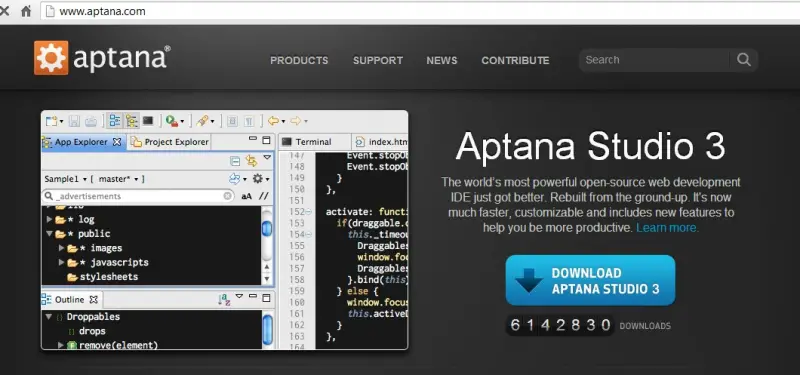Click the magnifier search button in header
The image size is (800, 375).
point(744,60)
